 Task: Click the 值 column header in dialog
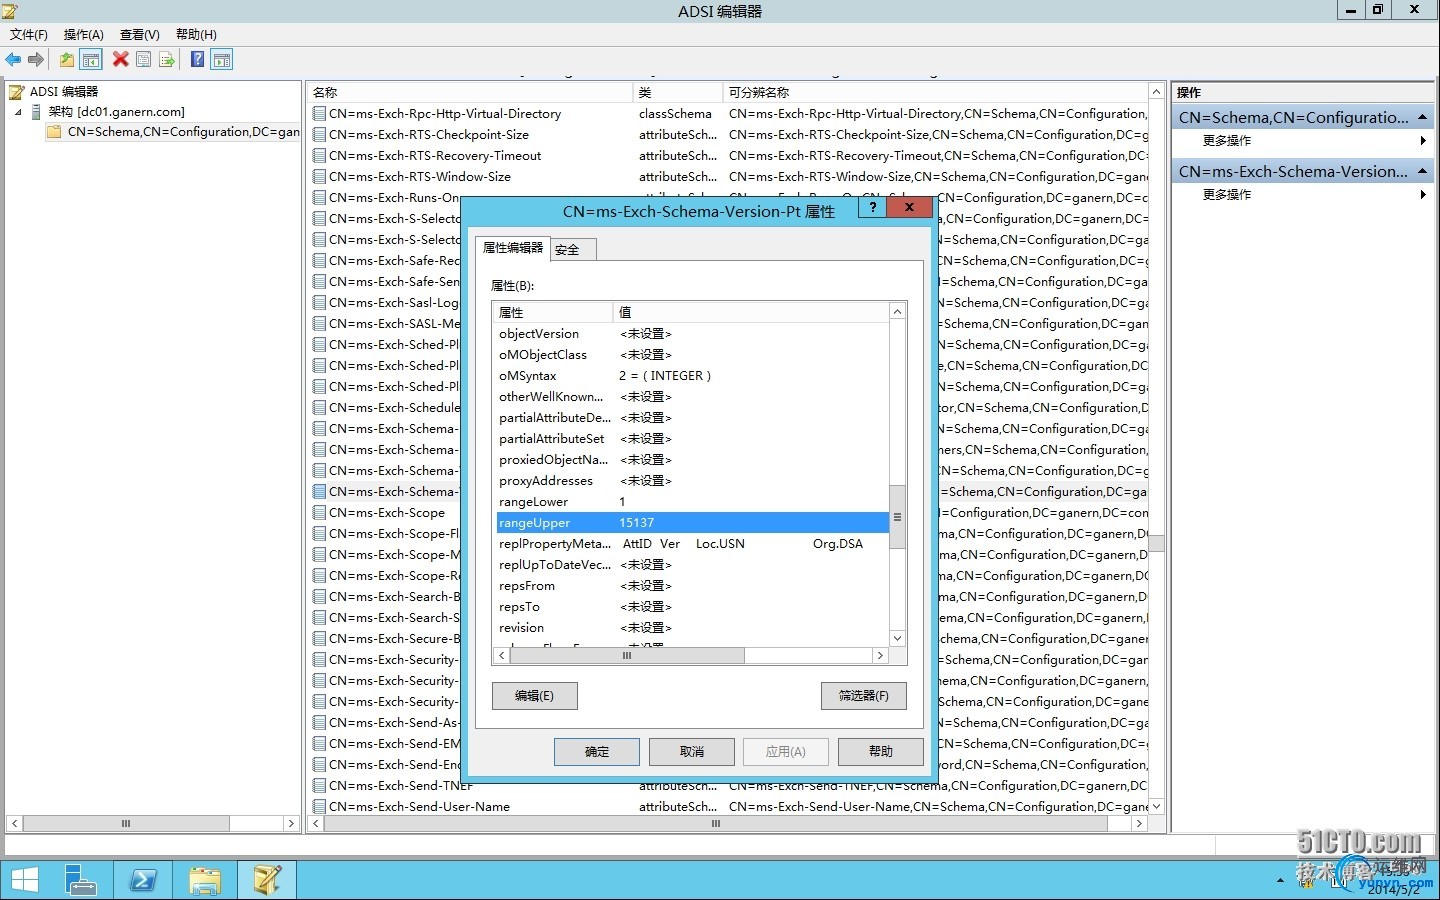point(750,312)
